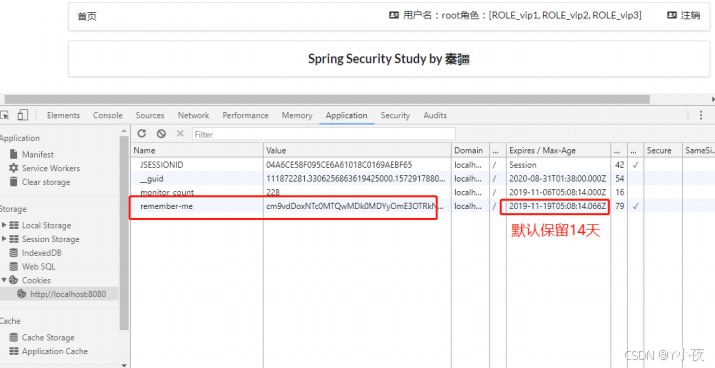Expand the Session Storage tree node
Viewport: 715px width, 368px height.
(4, 239)
